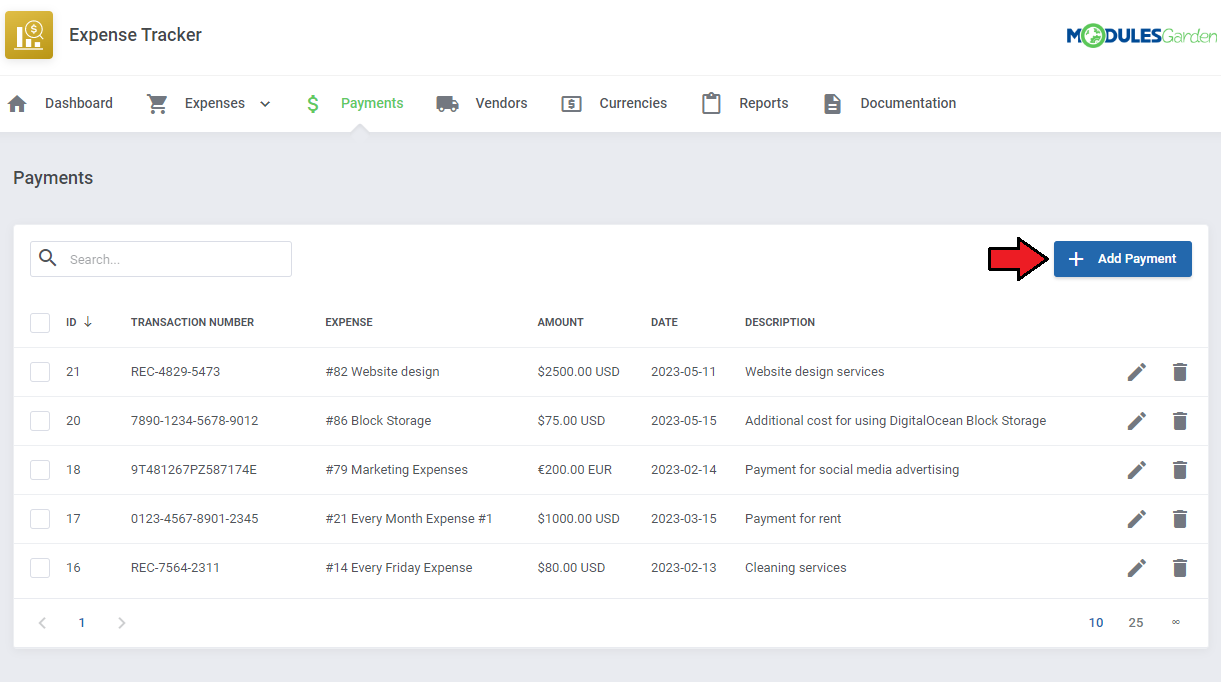Show 10 entries per page
This screenshot has width=1221, height=682.
pos(1096,623)
